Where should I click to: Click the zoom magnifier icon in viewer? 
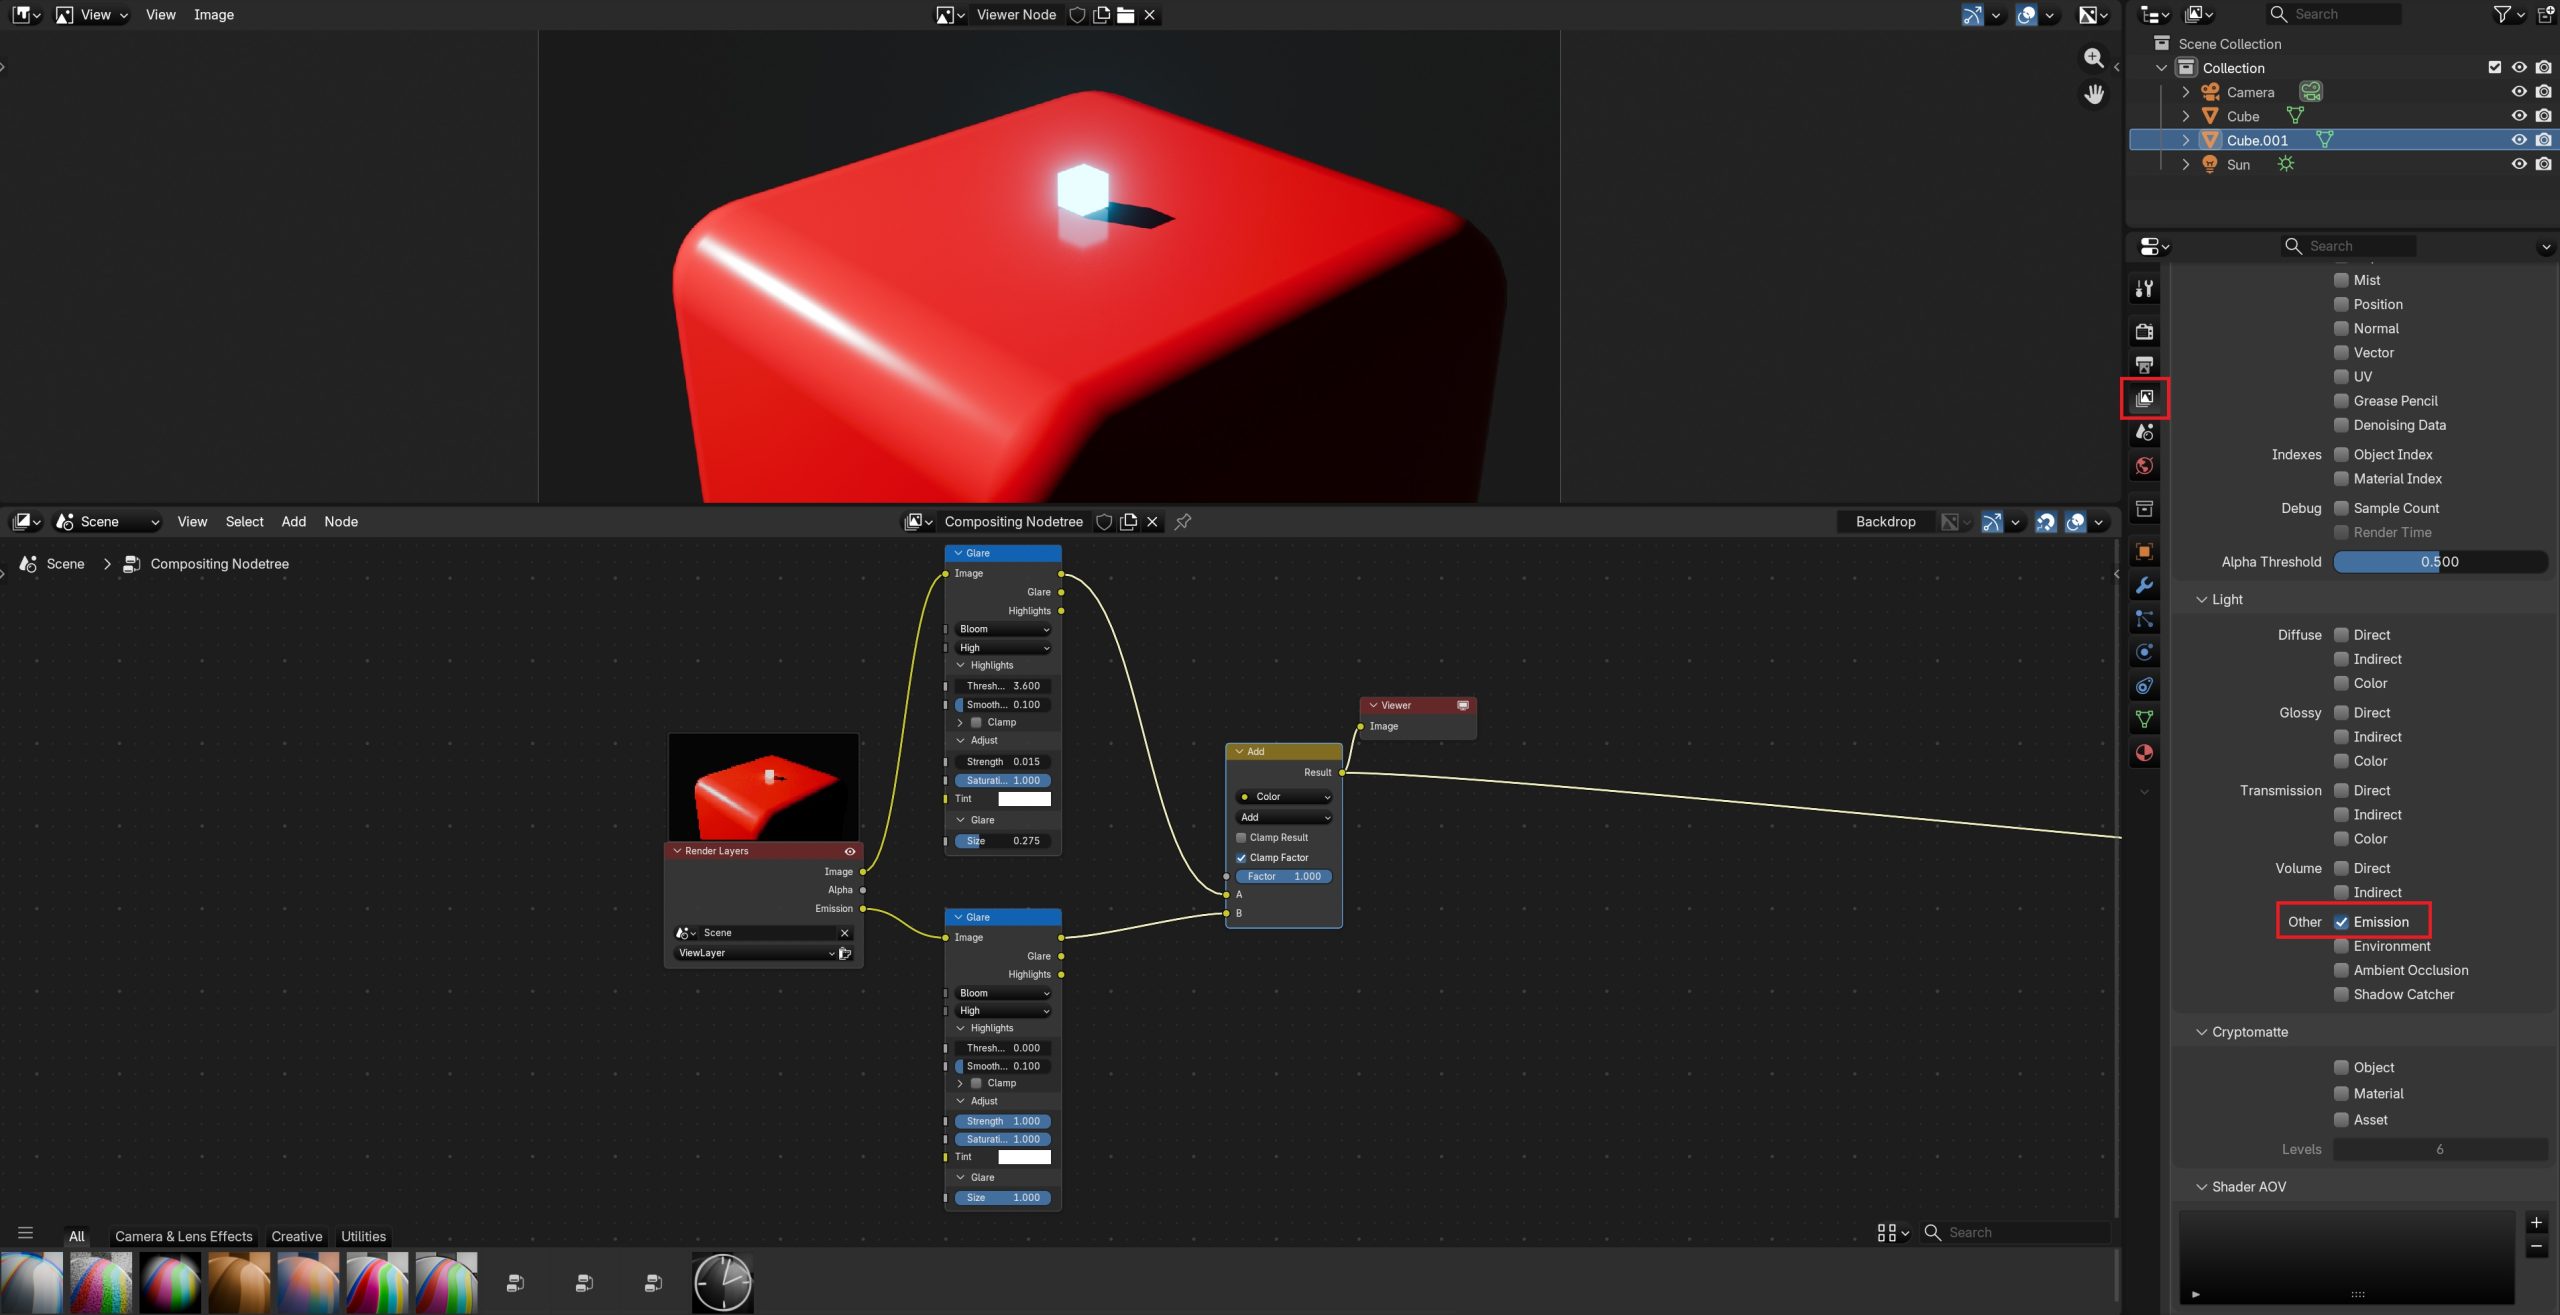tap(2094, 58)
